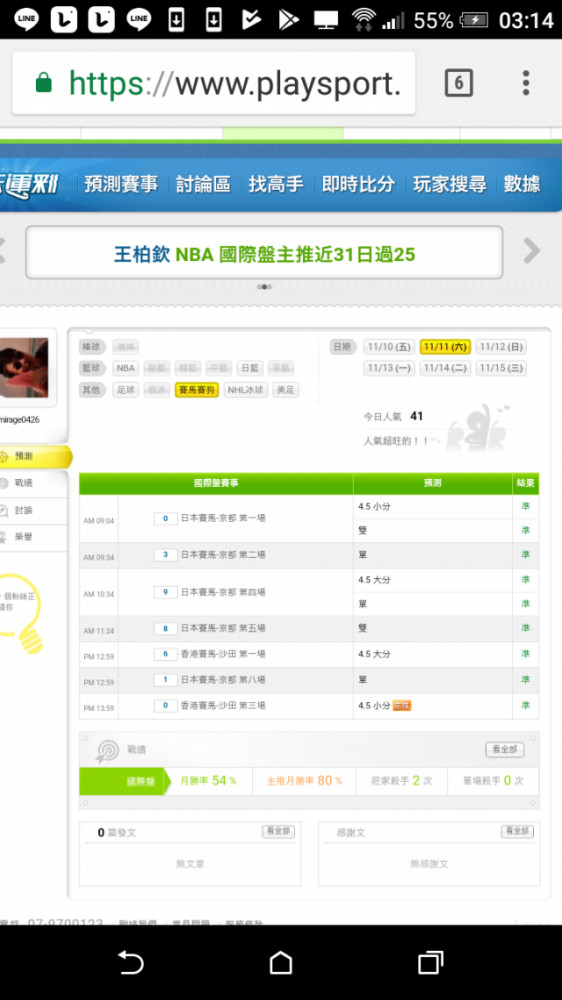
Task: Tap the recent apps square icon
Action: pyautogui.click(x=431, y=962)
